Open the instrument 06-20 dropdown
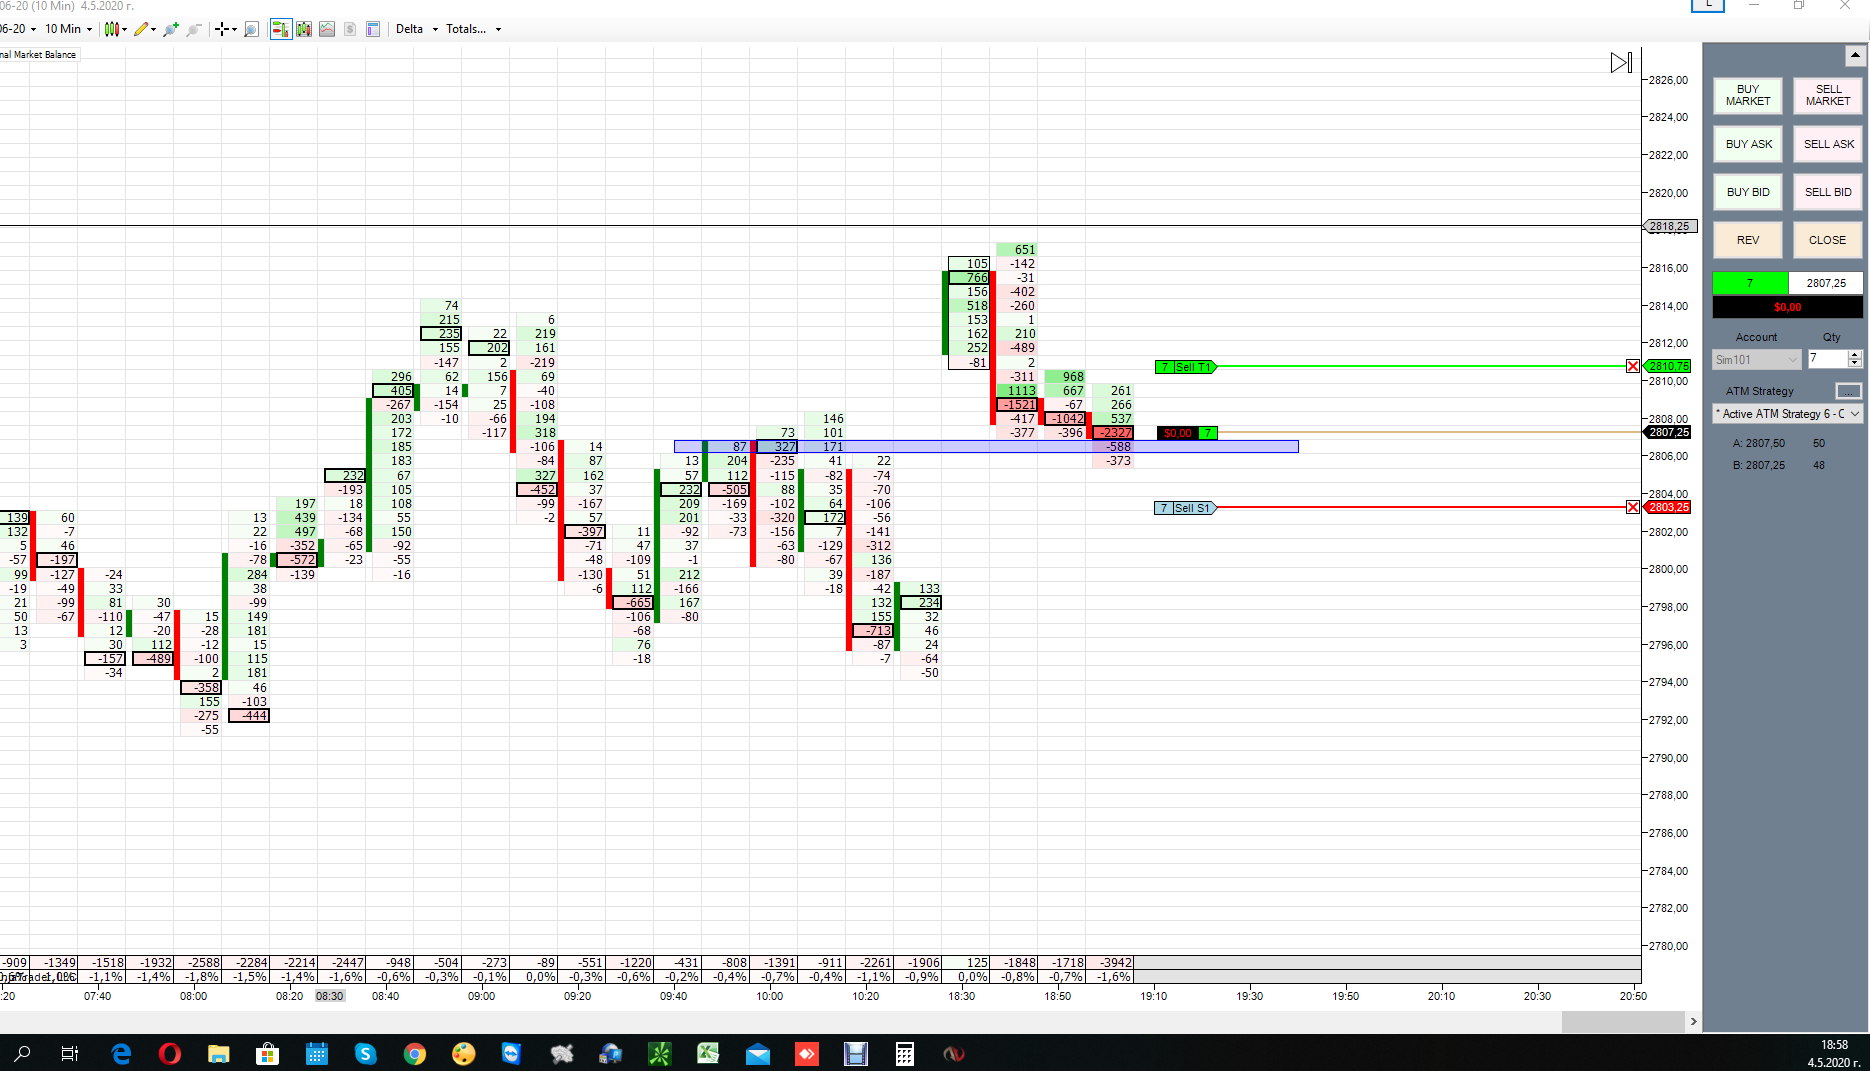The width and height of the screenshot is (1870, 1071). point(18,29)
